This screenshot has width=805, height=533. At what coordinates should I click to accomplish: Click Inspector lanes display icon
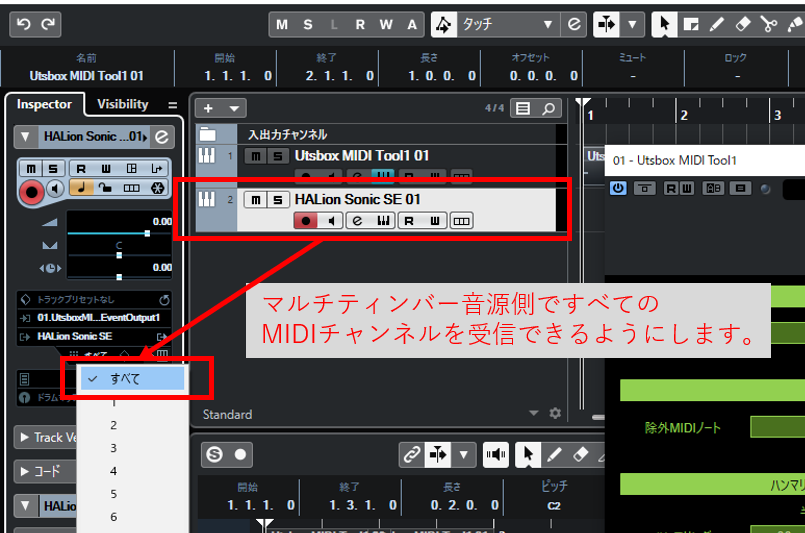click(x=131, y=188)
